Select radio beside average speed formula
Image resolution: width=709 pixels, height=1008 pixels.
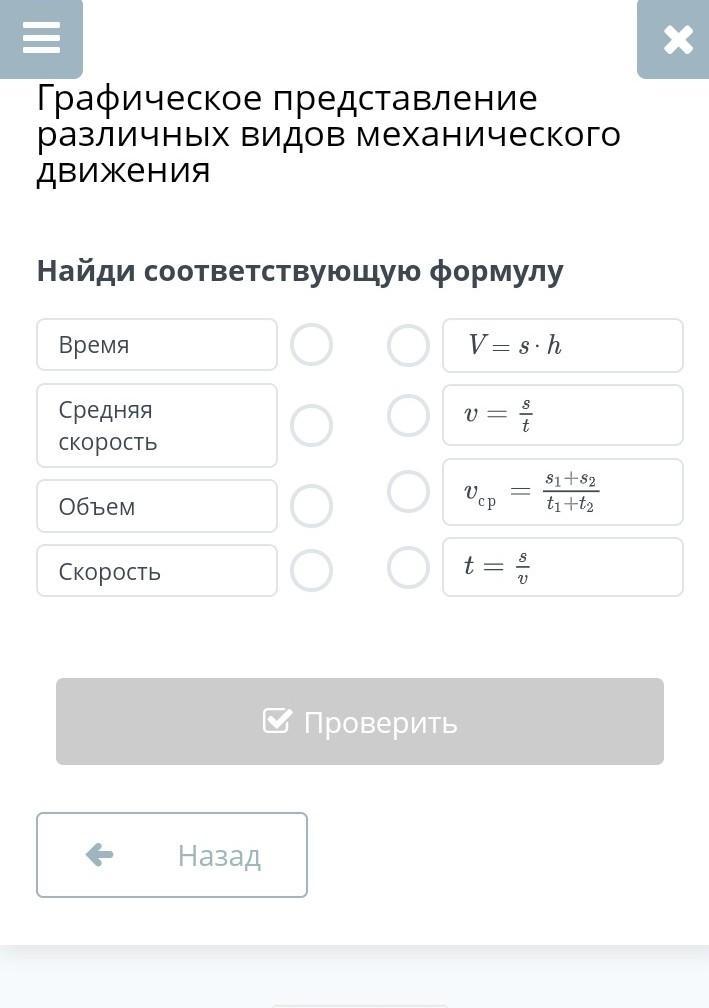(408, 492)
